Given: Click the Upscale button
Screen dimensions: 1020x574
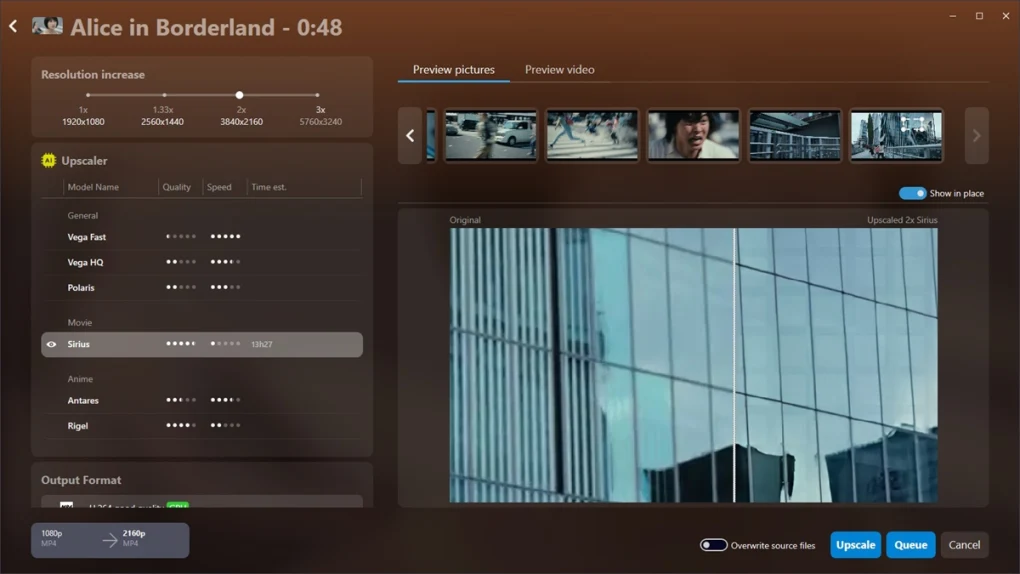Looking at the screenshot, I should point(855,545).
